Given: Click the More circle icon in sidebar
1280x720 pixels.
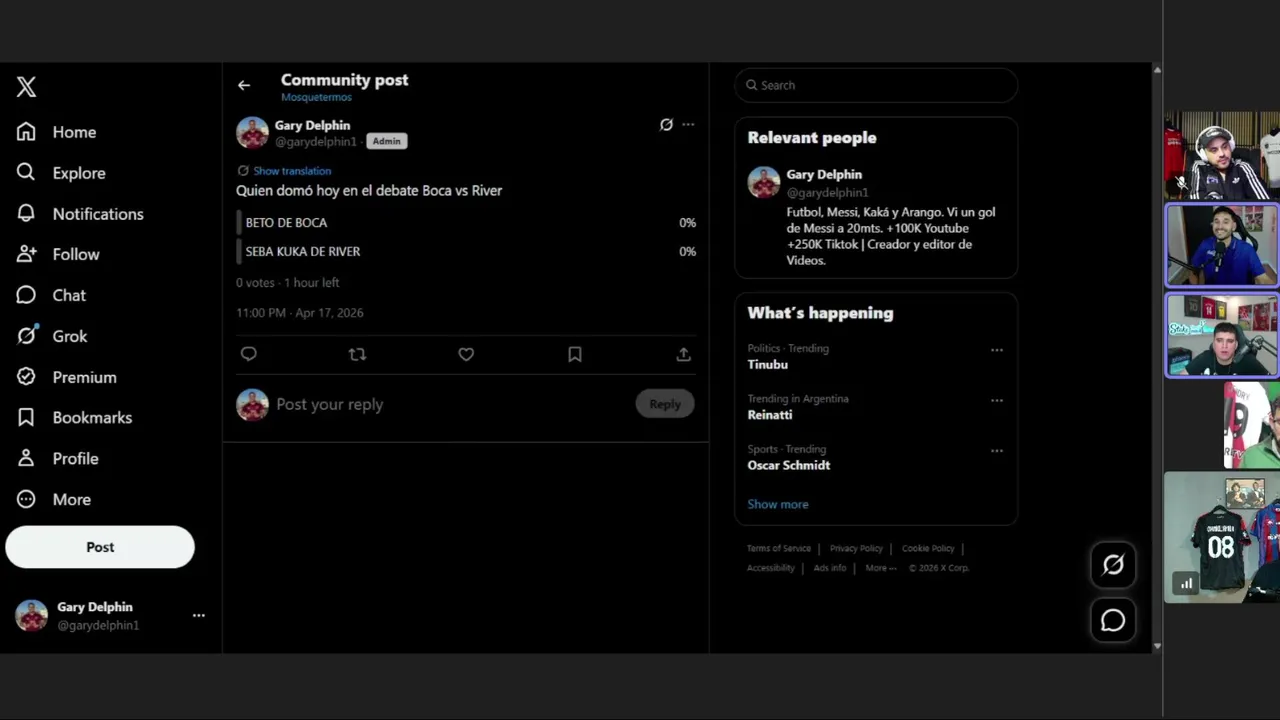Looking at the screenshot, I should coord(26,499).
